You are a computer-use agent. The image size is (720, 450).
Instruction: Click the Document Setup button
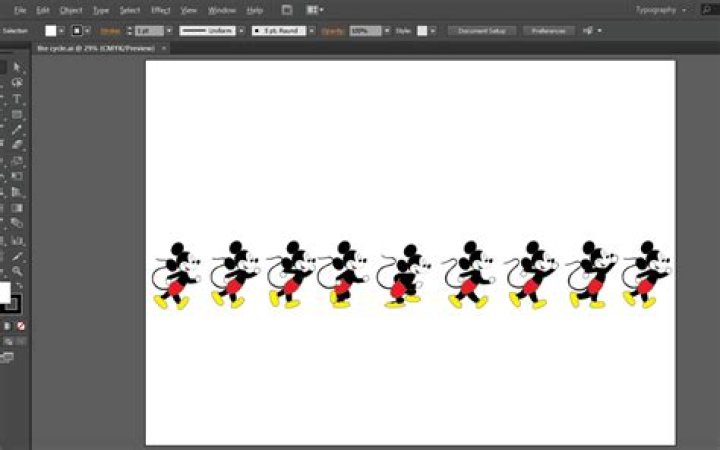(482, 31)
